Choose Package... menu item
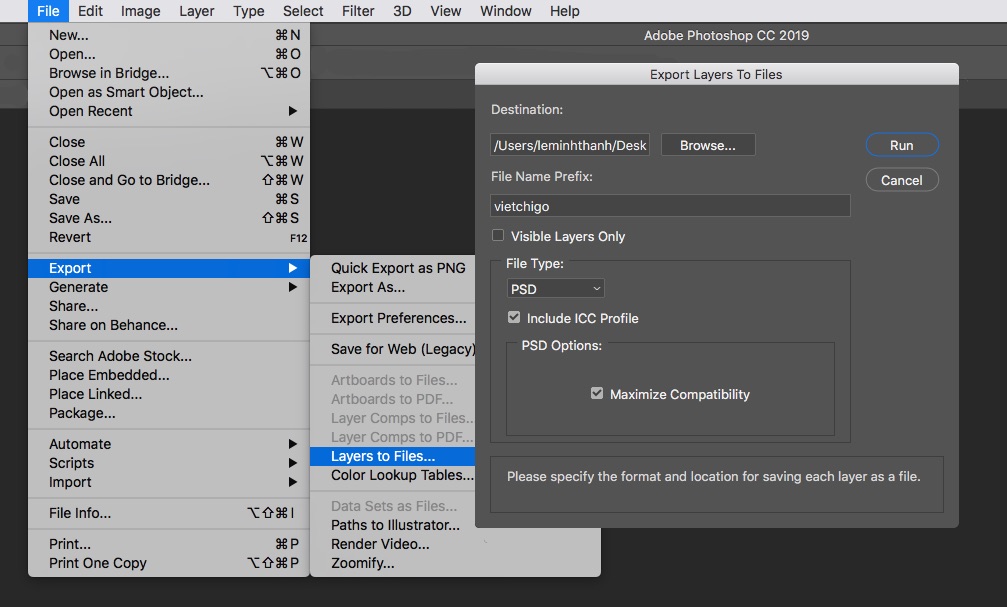The width and height of the screenshot is (1007, 607). [x=169, y=413]
